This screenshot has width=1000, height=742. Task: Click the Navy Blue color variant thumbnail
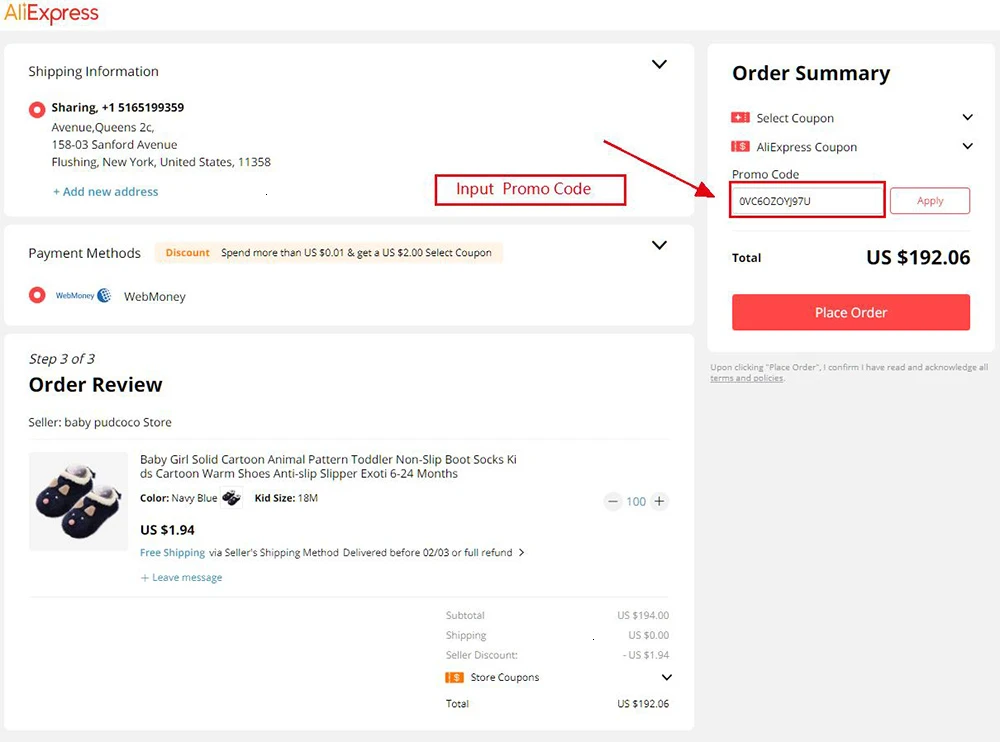tap(232, 498)
